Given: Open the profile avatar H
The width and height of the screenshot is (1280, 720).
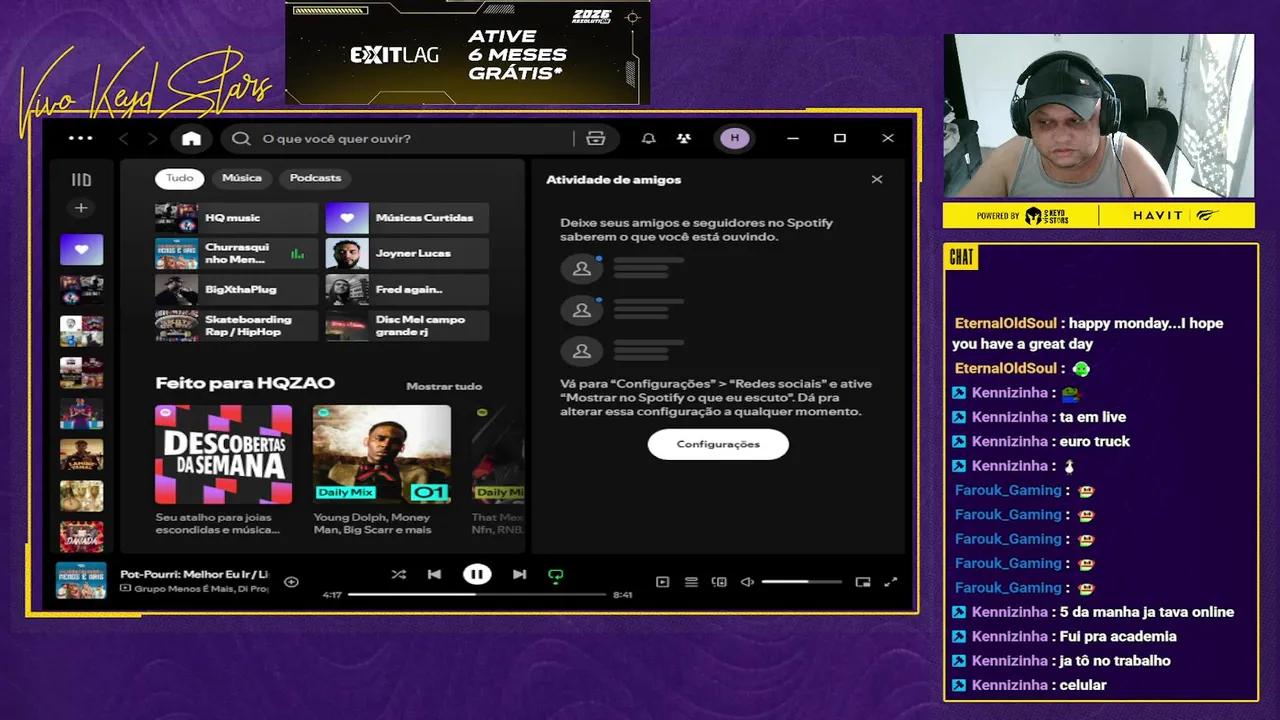Looking at the screenshot, I should pos(735,138).
